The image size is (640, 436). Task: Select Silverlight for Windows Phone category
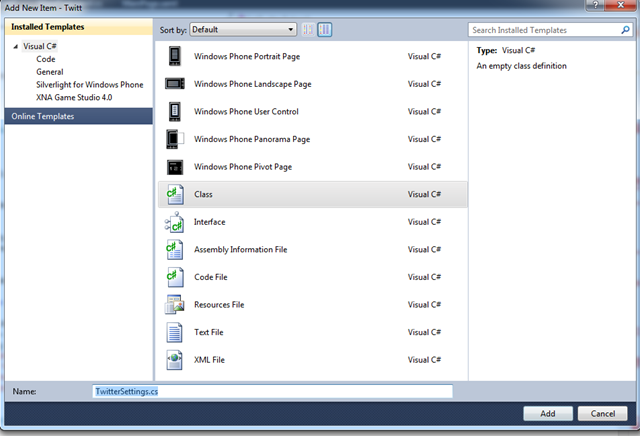pyautogui.click(x=90, y=85)
